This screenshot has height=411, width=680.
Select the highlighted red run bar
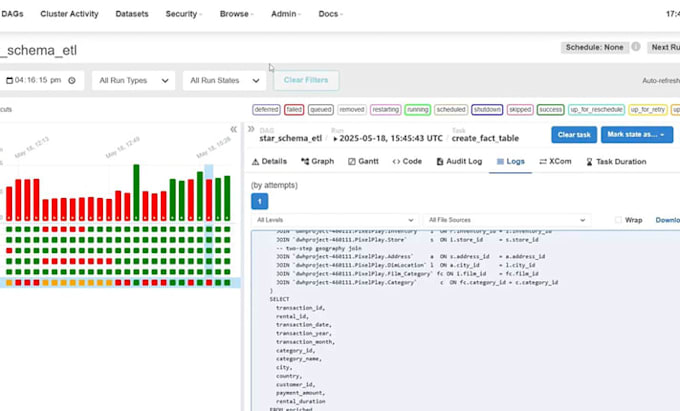coord(209,200)
